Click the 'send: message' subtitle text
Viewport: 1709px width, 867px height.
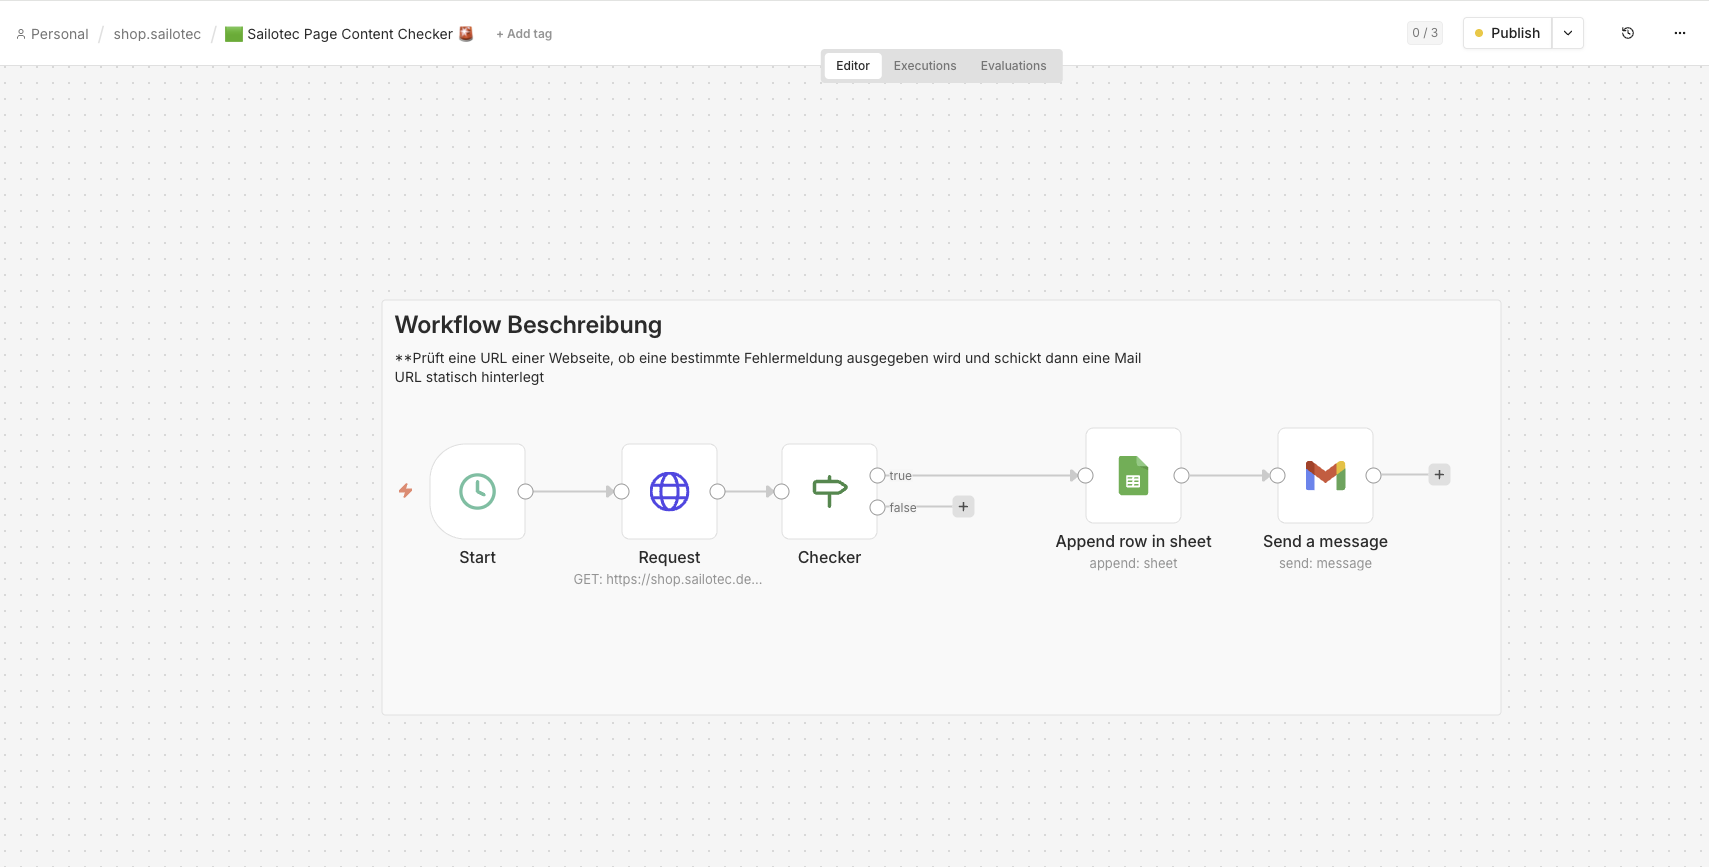(1325, 563)
